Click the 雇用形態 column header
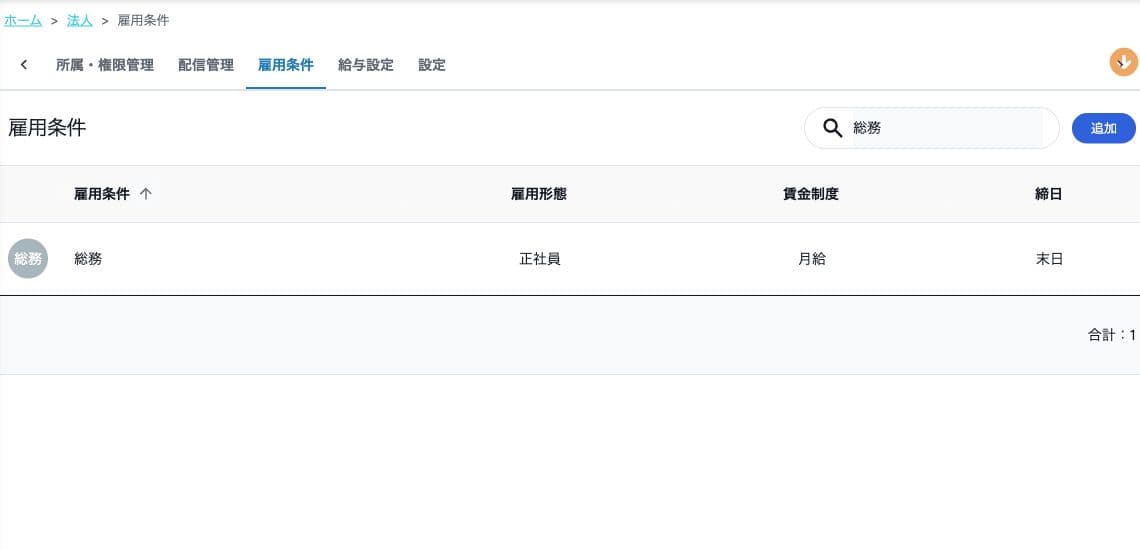1140x550 pixels. point(539,194)
